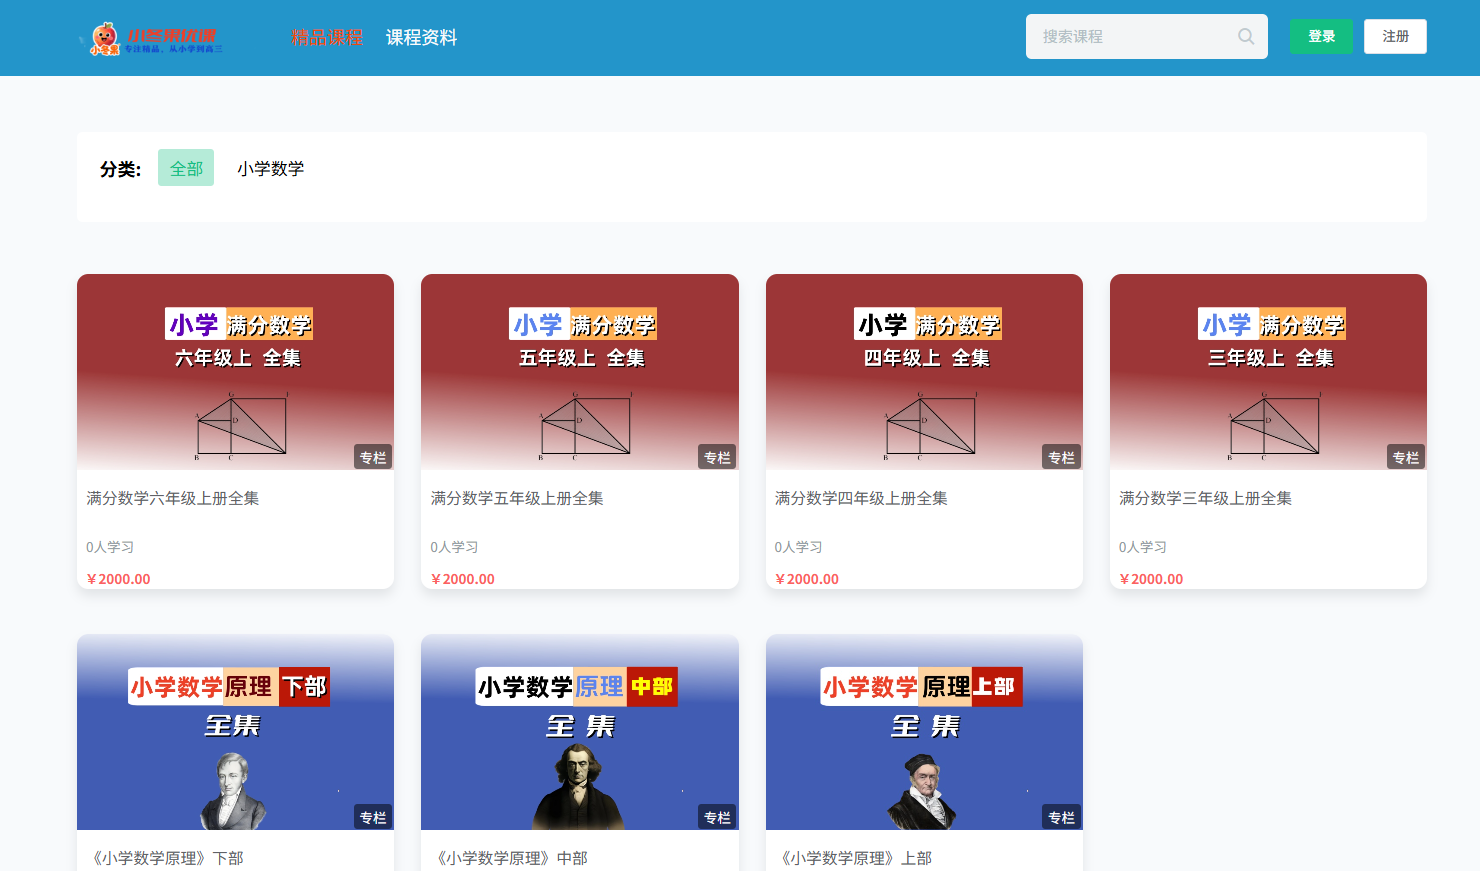Filter by 小学数学 category
Viewport: 1480px width, 871px height.
(x=270, y=169)
